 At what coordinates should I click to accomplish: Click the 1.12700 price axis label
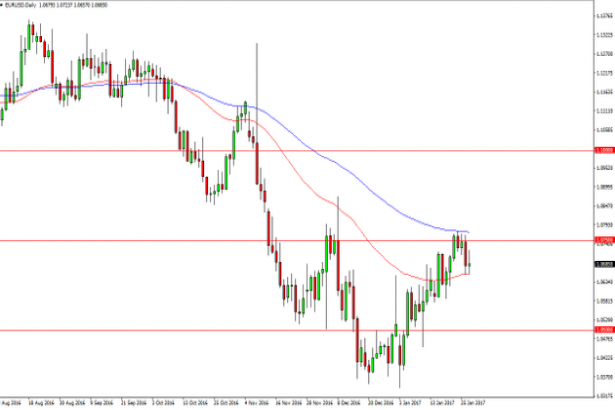click(x=604, y=54)
